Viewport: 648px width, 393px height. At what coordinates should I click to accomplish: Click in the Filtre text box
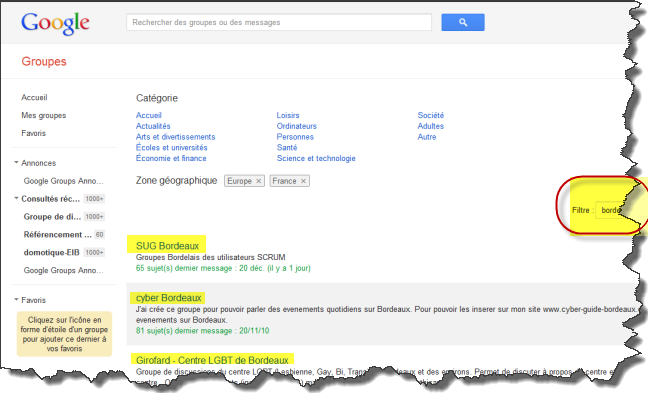pos(612,210)
